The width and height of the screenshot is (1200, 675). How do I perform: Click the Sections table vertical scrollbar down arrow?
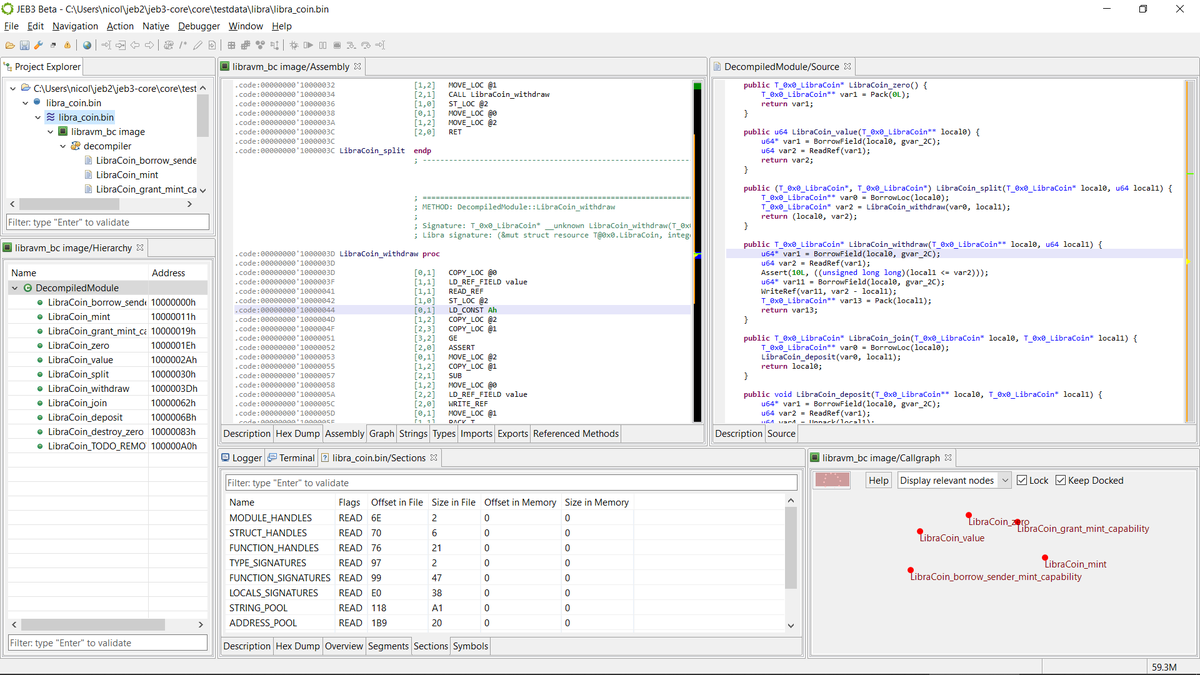click(x=790, y=626)
